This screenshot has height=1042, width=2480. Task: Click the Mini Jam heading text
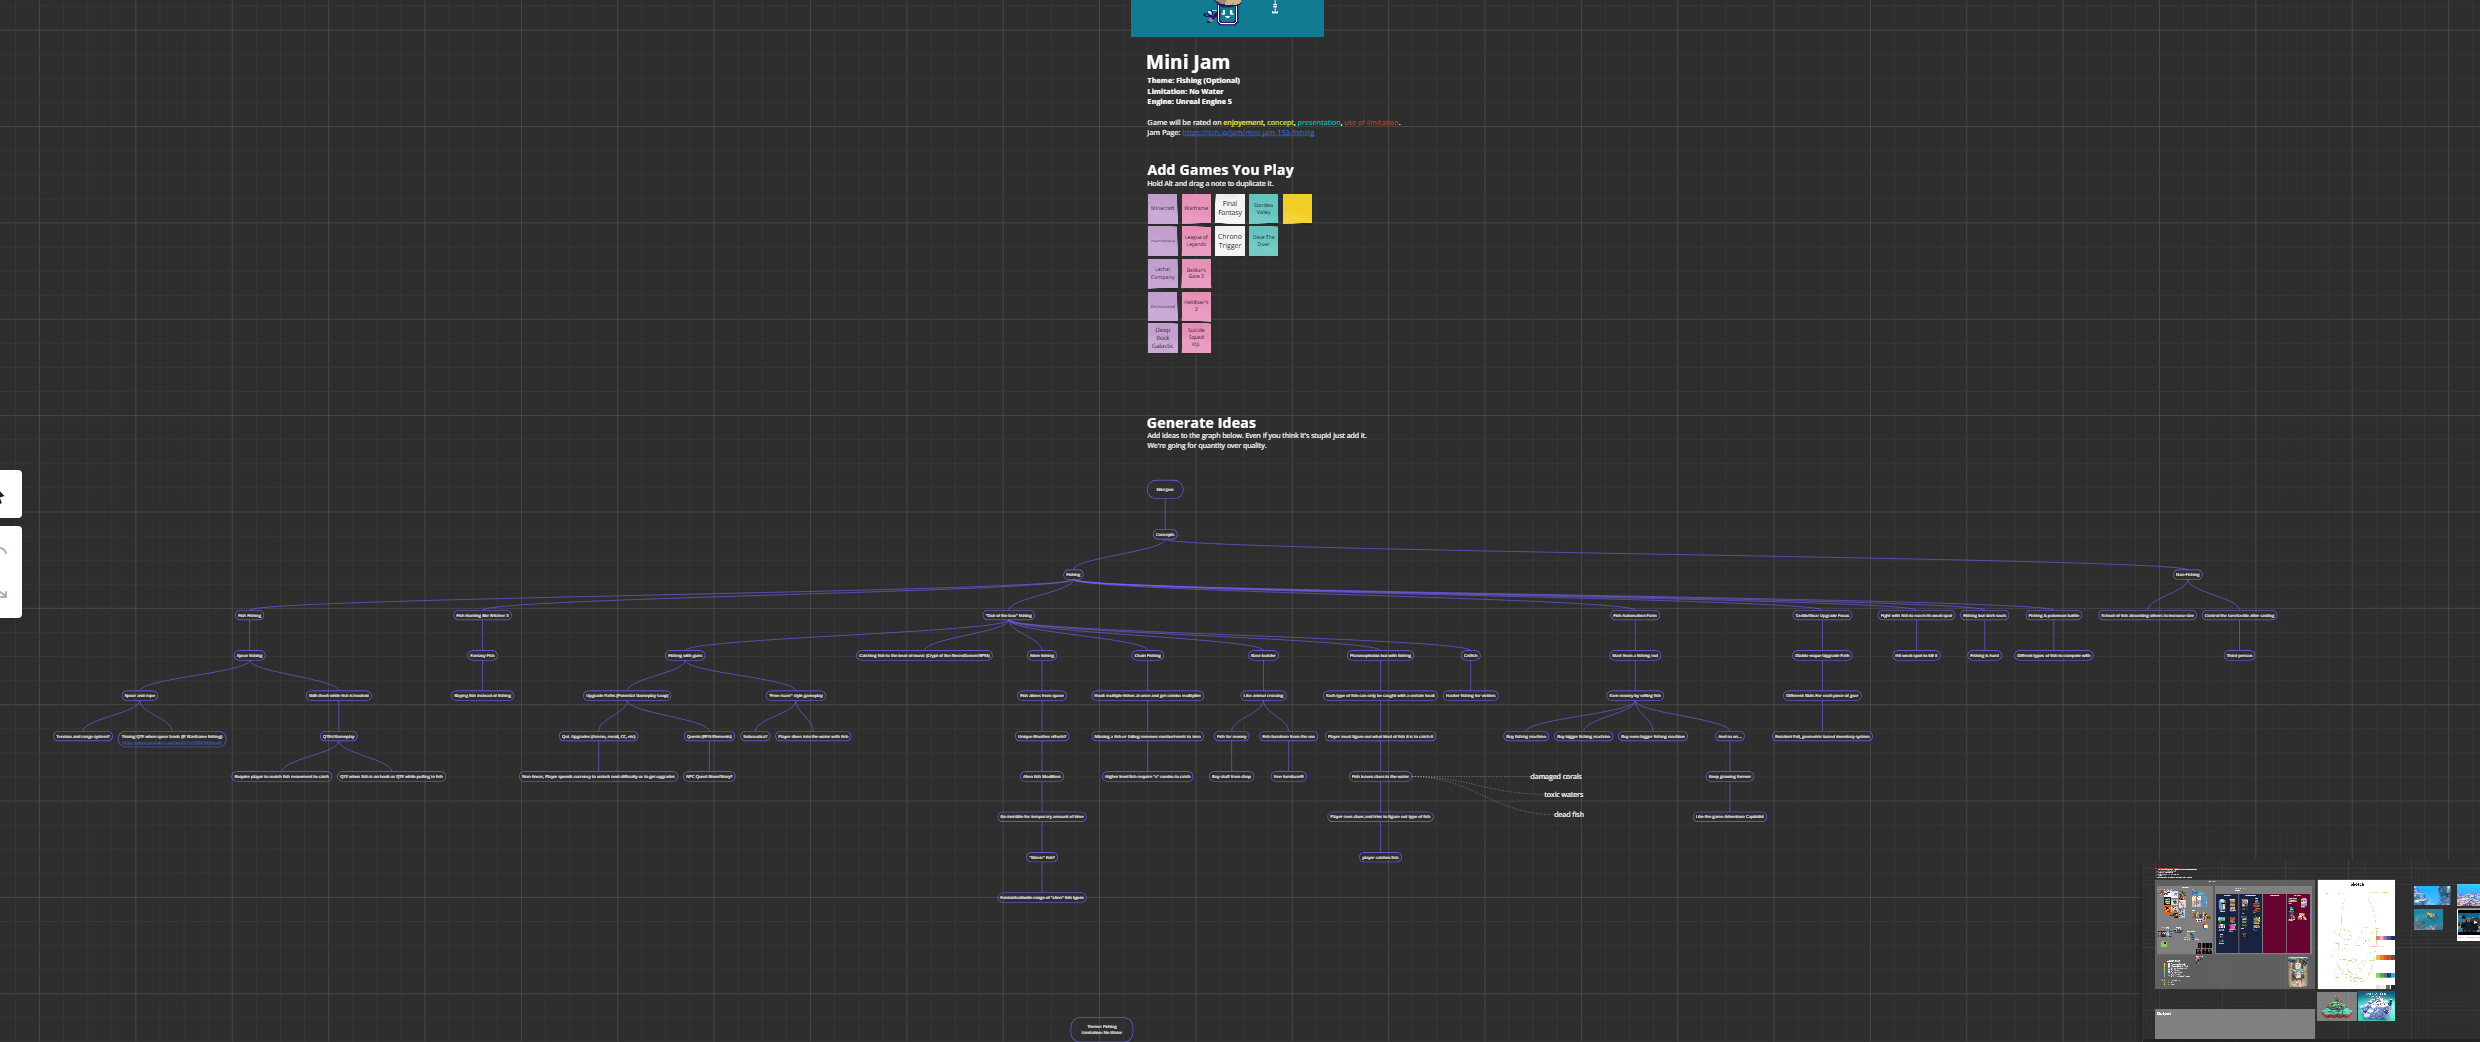1188,62
